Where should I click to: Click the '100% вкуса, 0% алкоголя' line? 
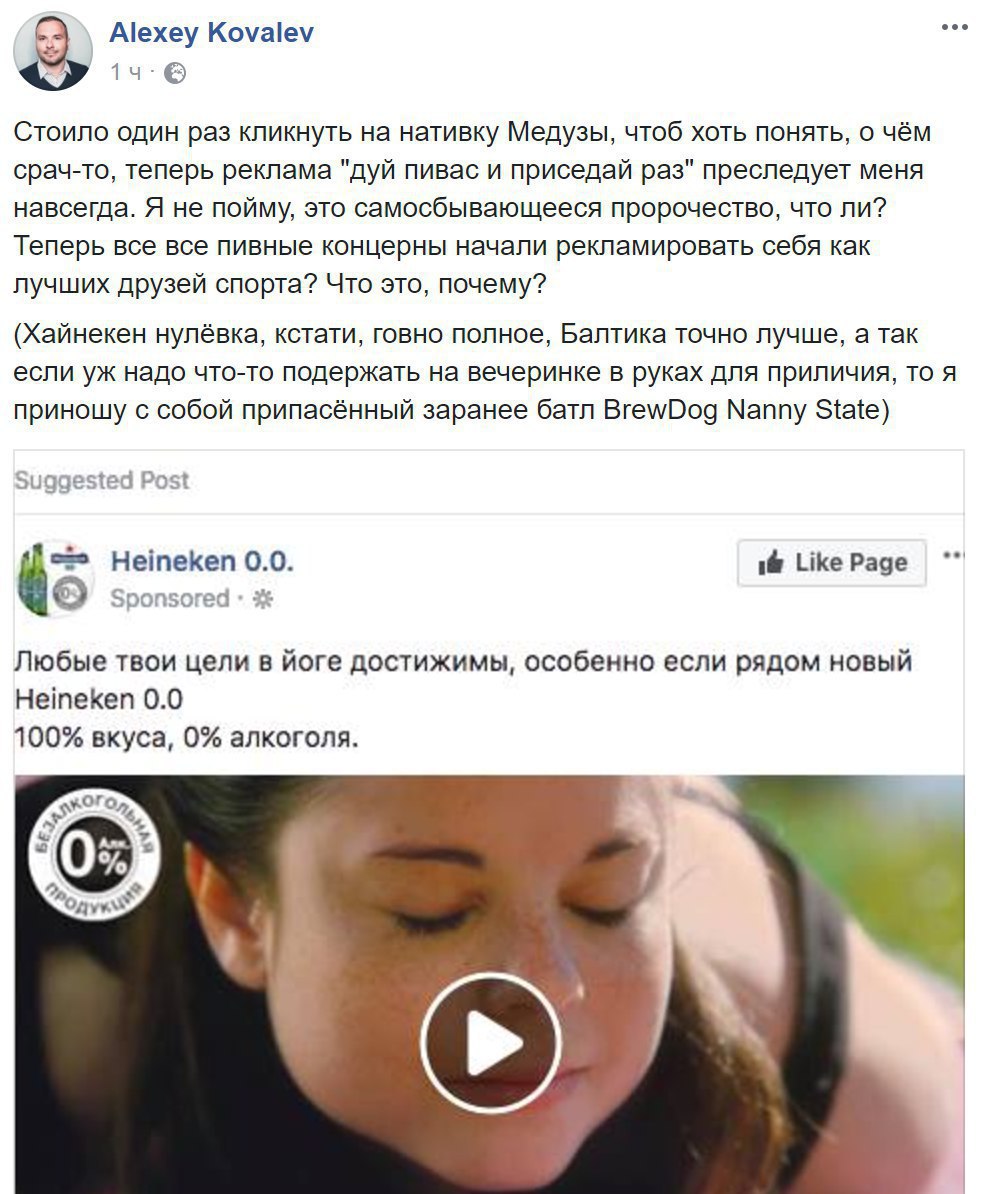click(187, 738)
